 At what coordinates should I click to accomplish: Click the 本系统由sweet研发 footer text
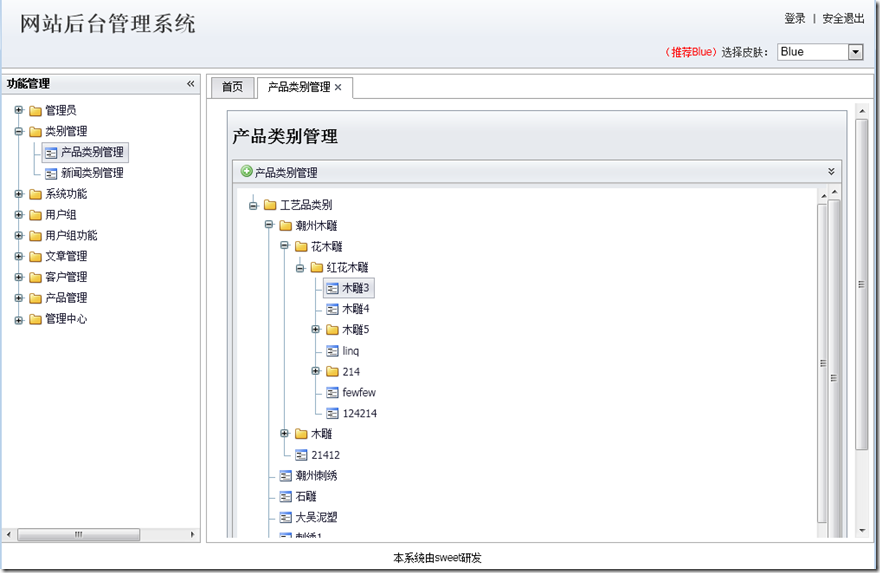click(437, 558)
